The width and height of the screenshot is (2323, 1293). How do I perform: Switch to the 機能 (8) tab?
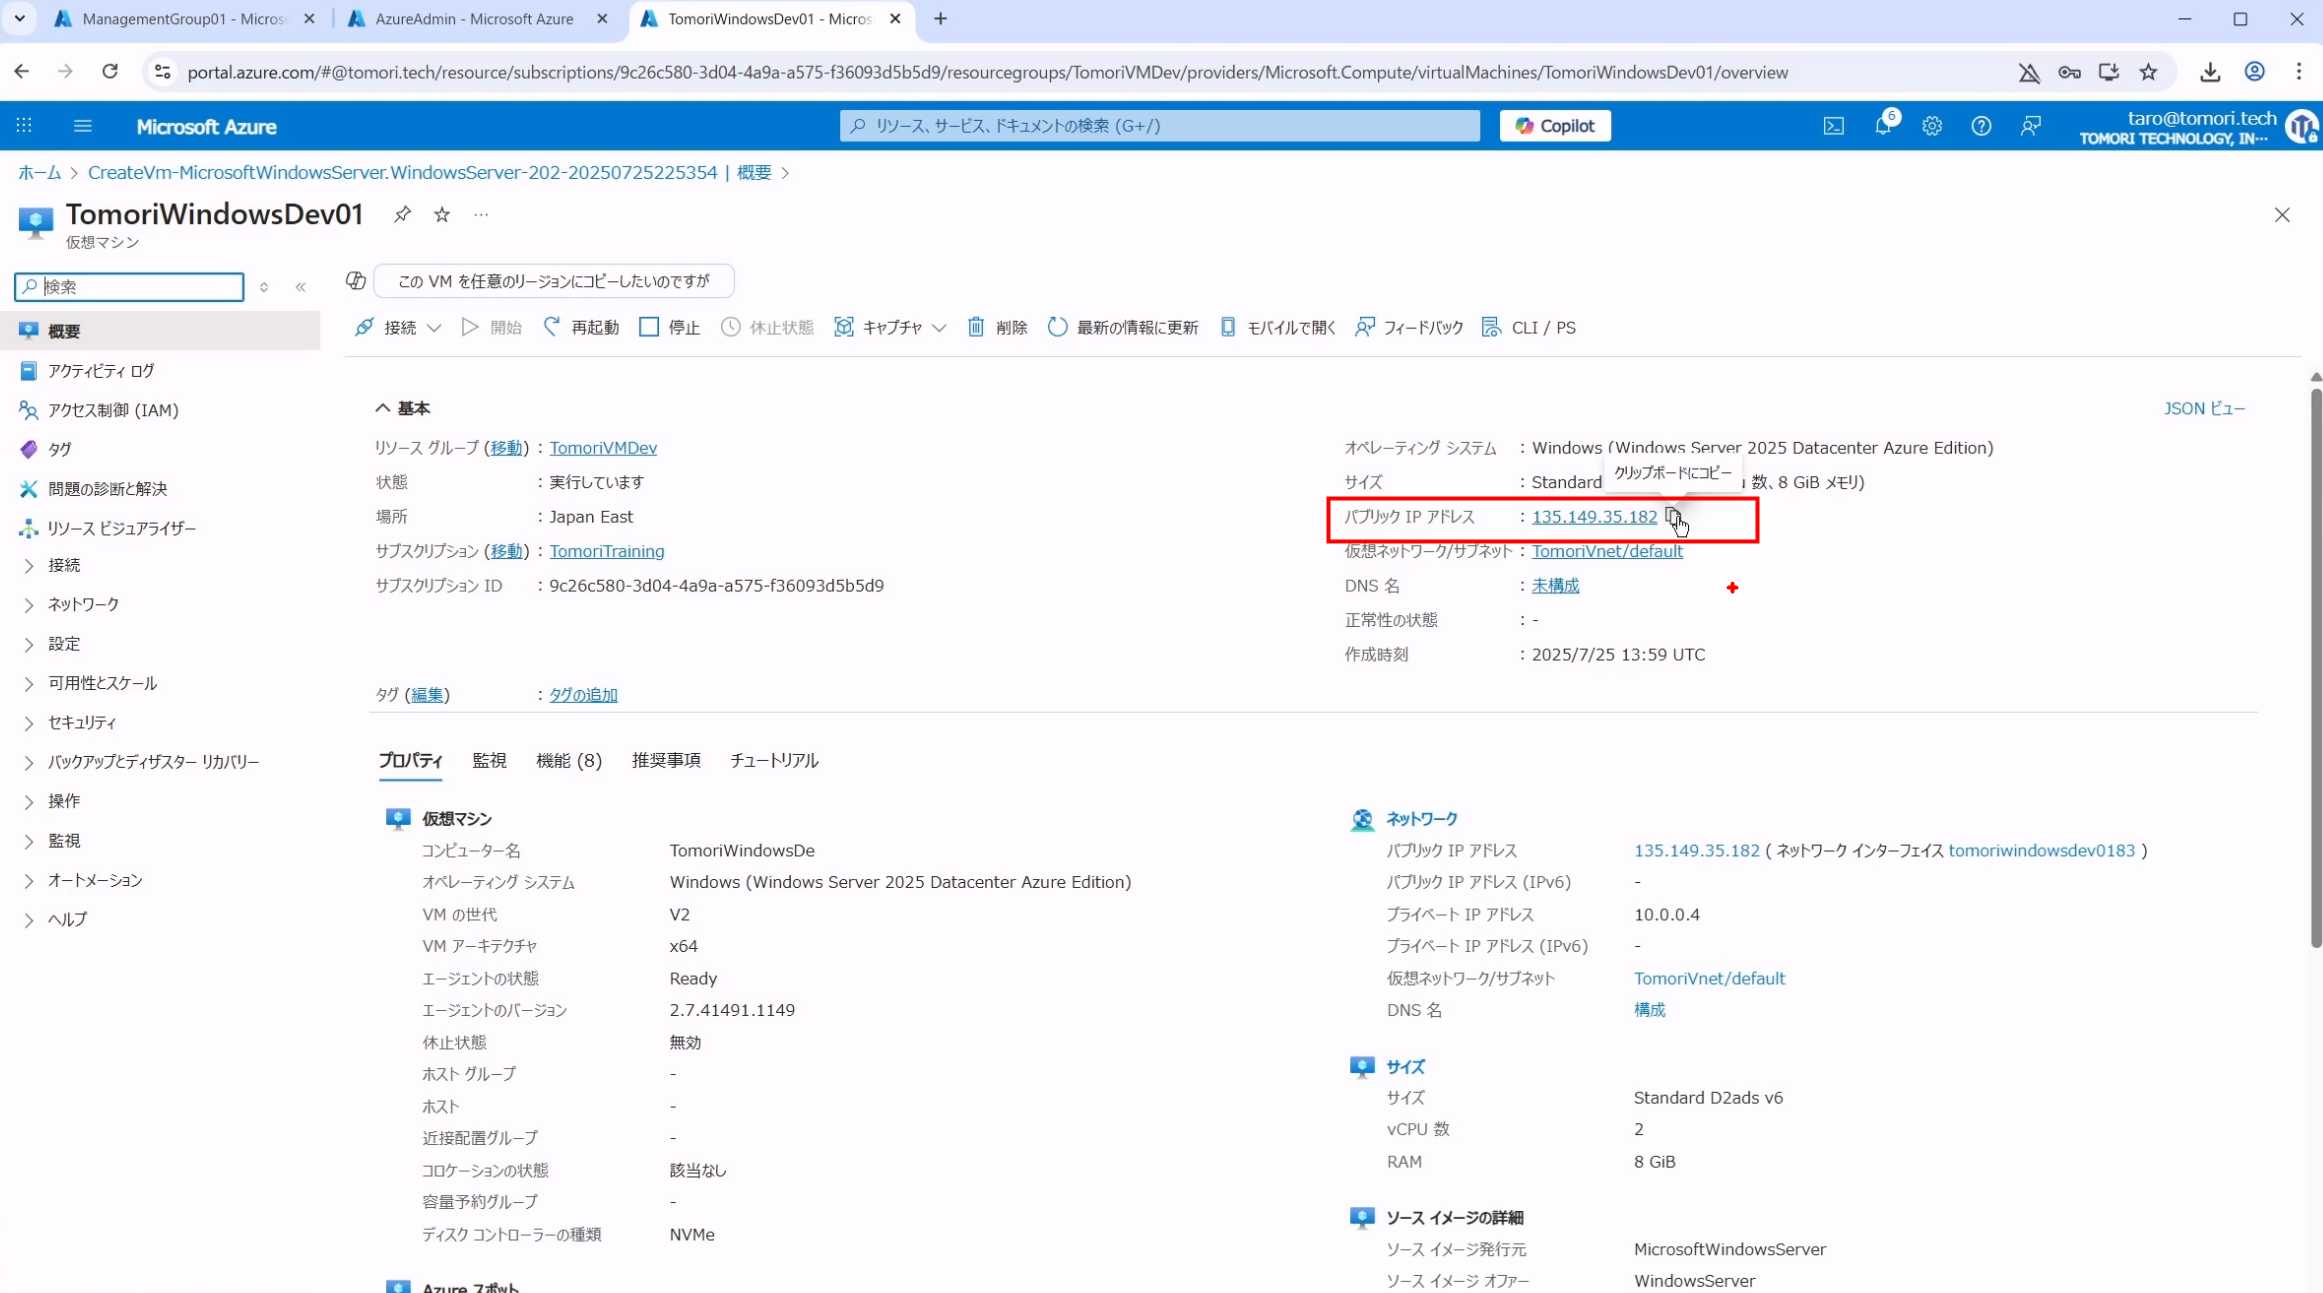(568, 760)
